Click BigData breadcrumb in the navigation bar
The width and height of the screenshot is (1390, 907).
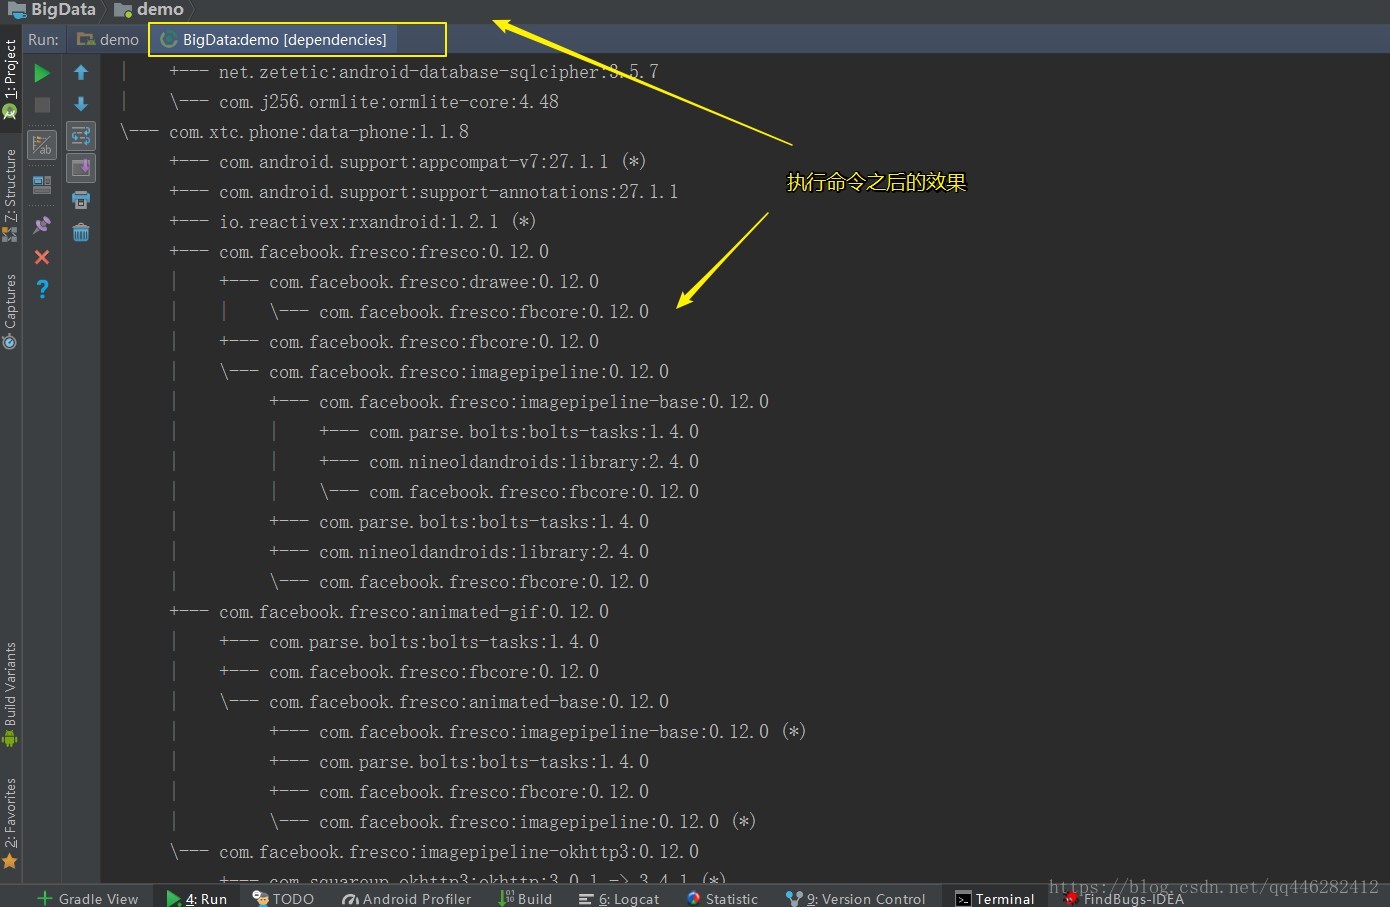52,10
